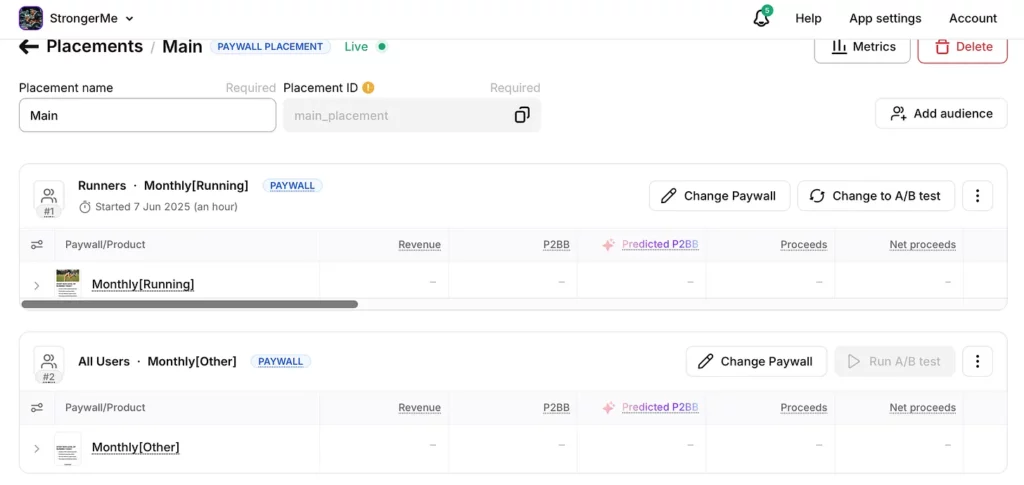The height and width of the screenshot is (485, 1024).
Task: Copy the Placement ID with copy icon
Action: [x=521, y=115]
